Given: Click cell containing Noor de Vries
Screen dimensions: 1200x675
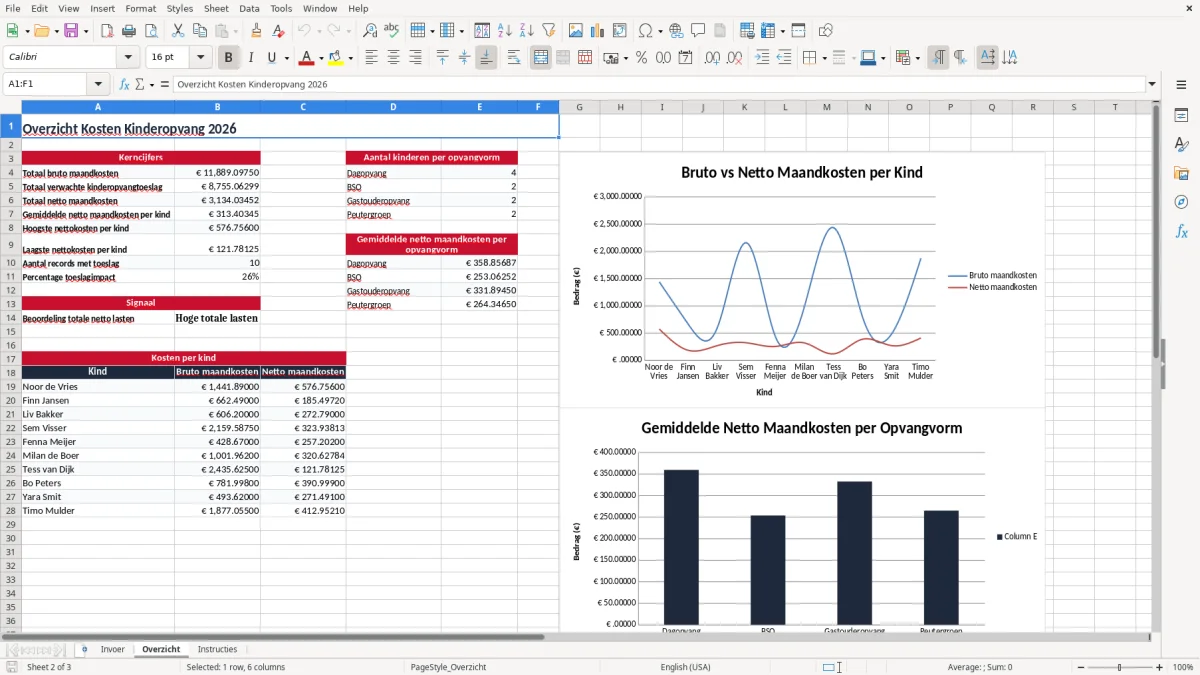Looking at the screenshot, I should click(98, 387).
